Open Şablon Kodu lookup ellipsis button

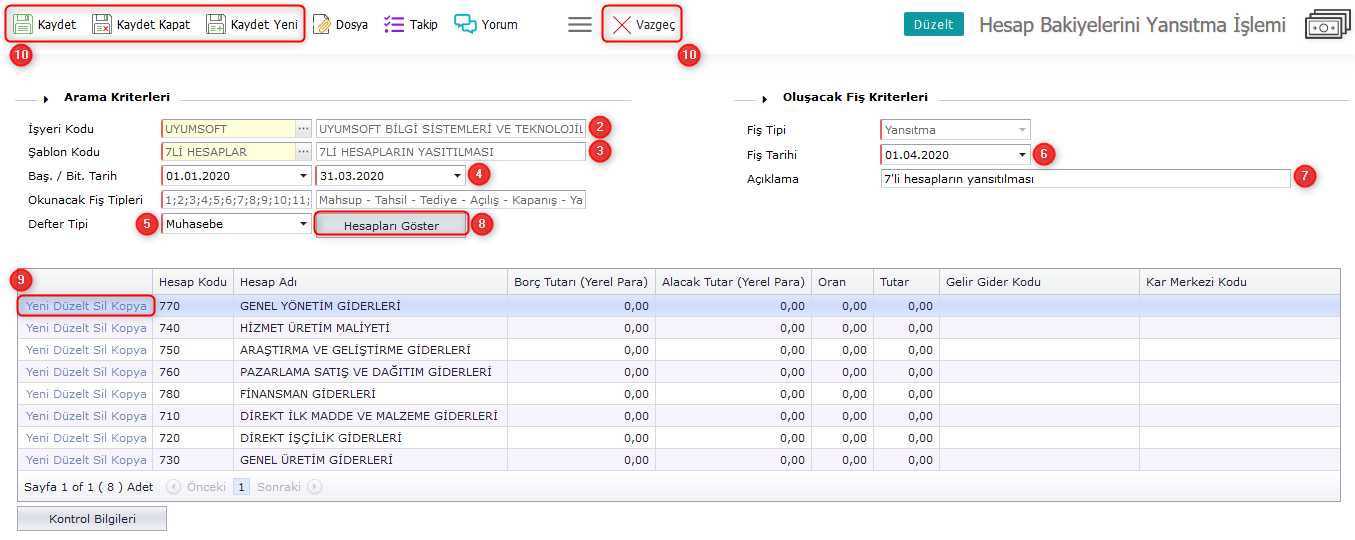(303, 152)
